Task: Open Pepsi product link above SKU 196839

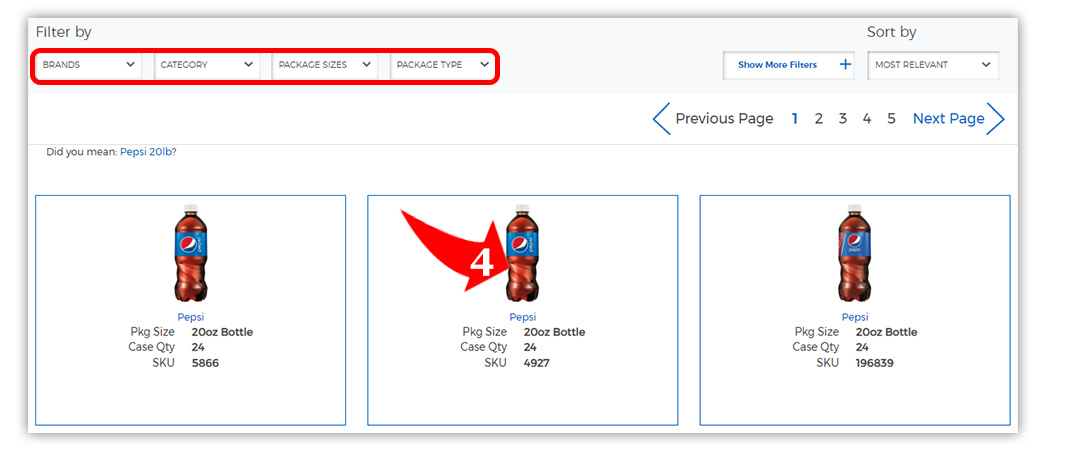Action: click(855, 317)
